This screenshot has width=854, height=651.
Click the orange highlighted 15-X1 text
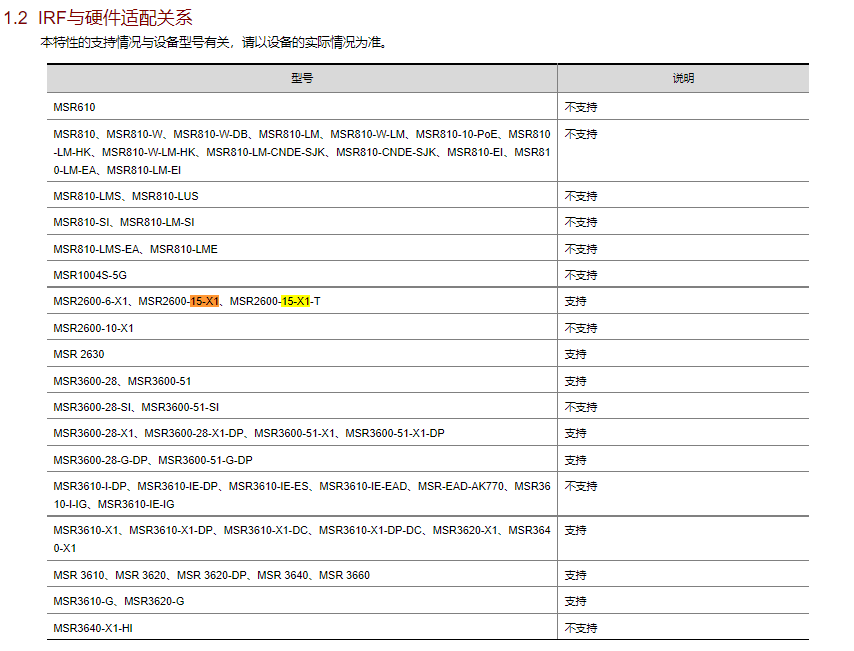pyautogui.click(x=204, y=301)
